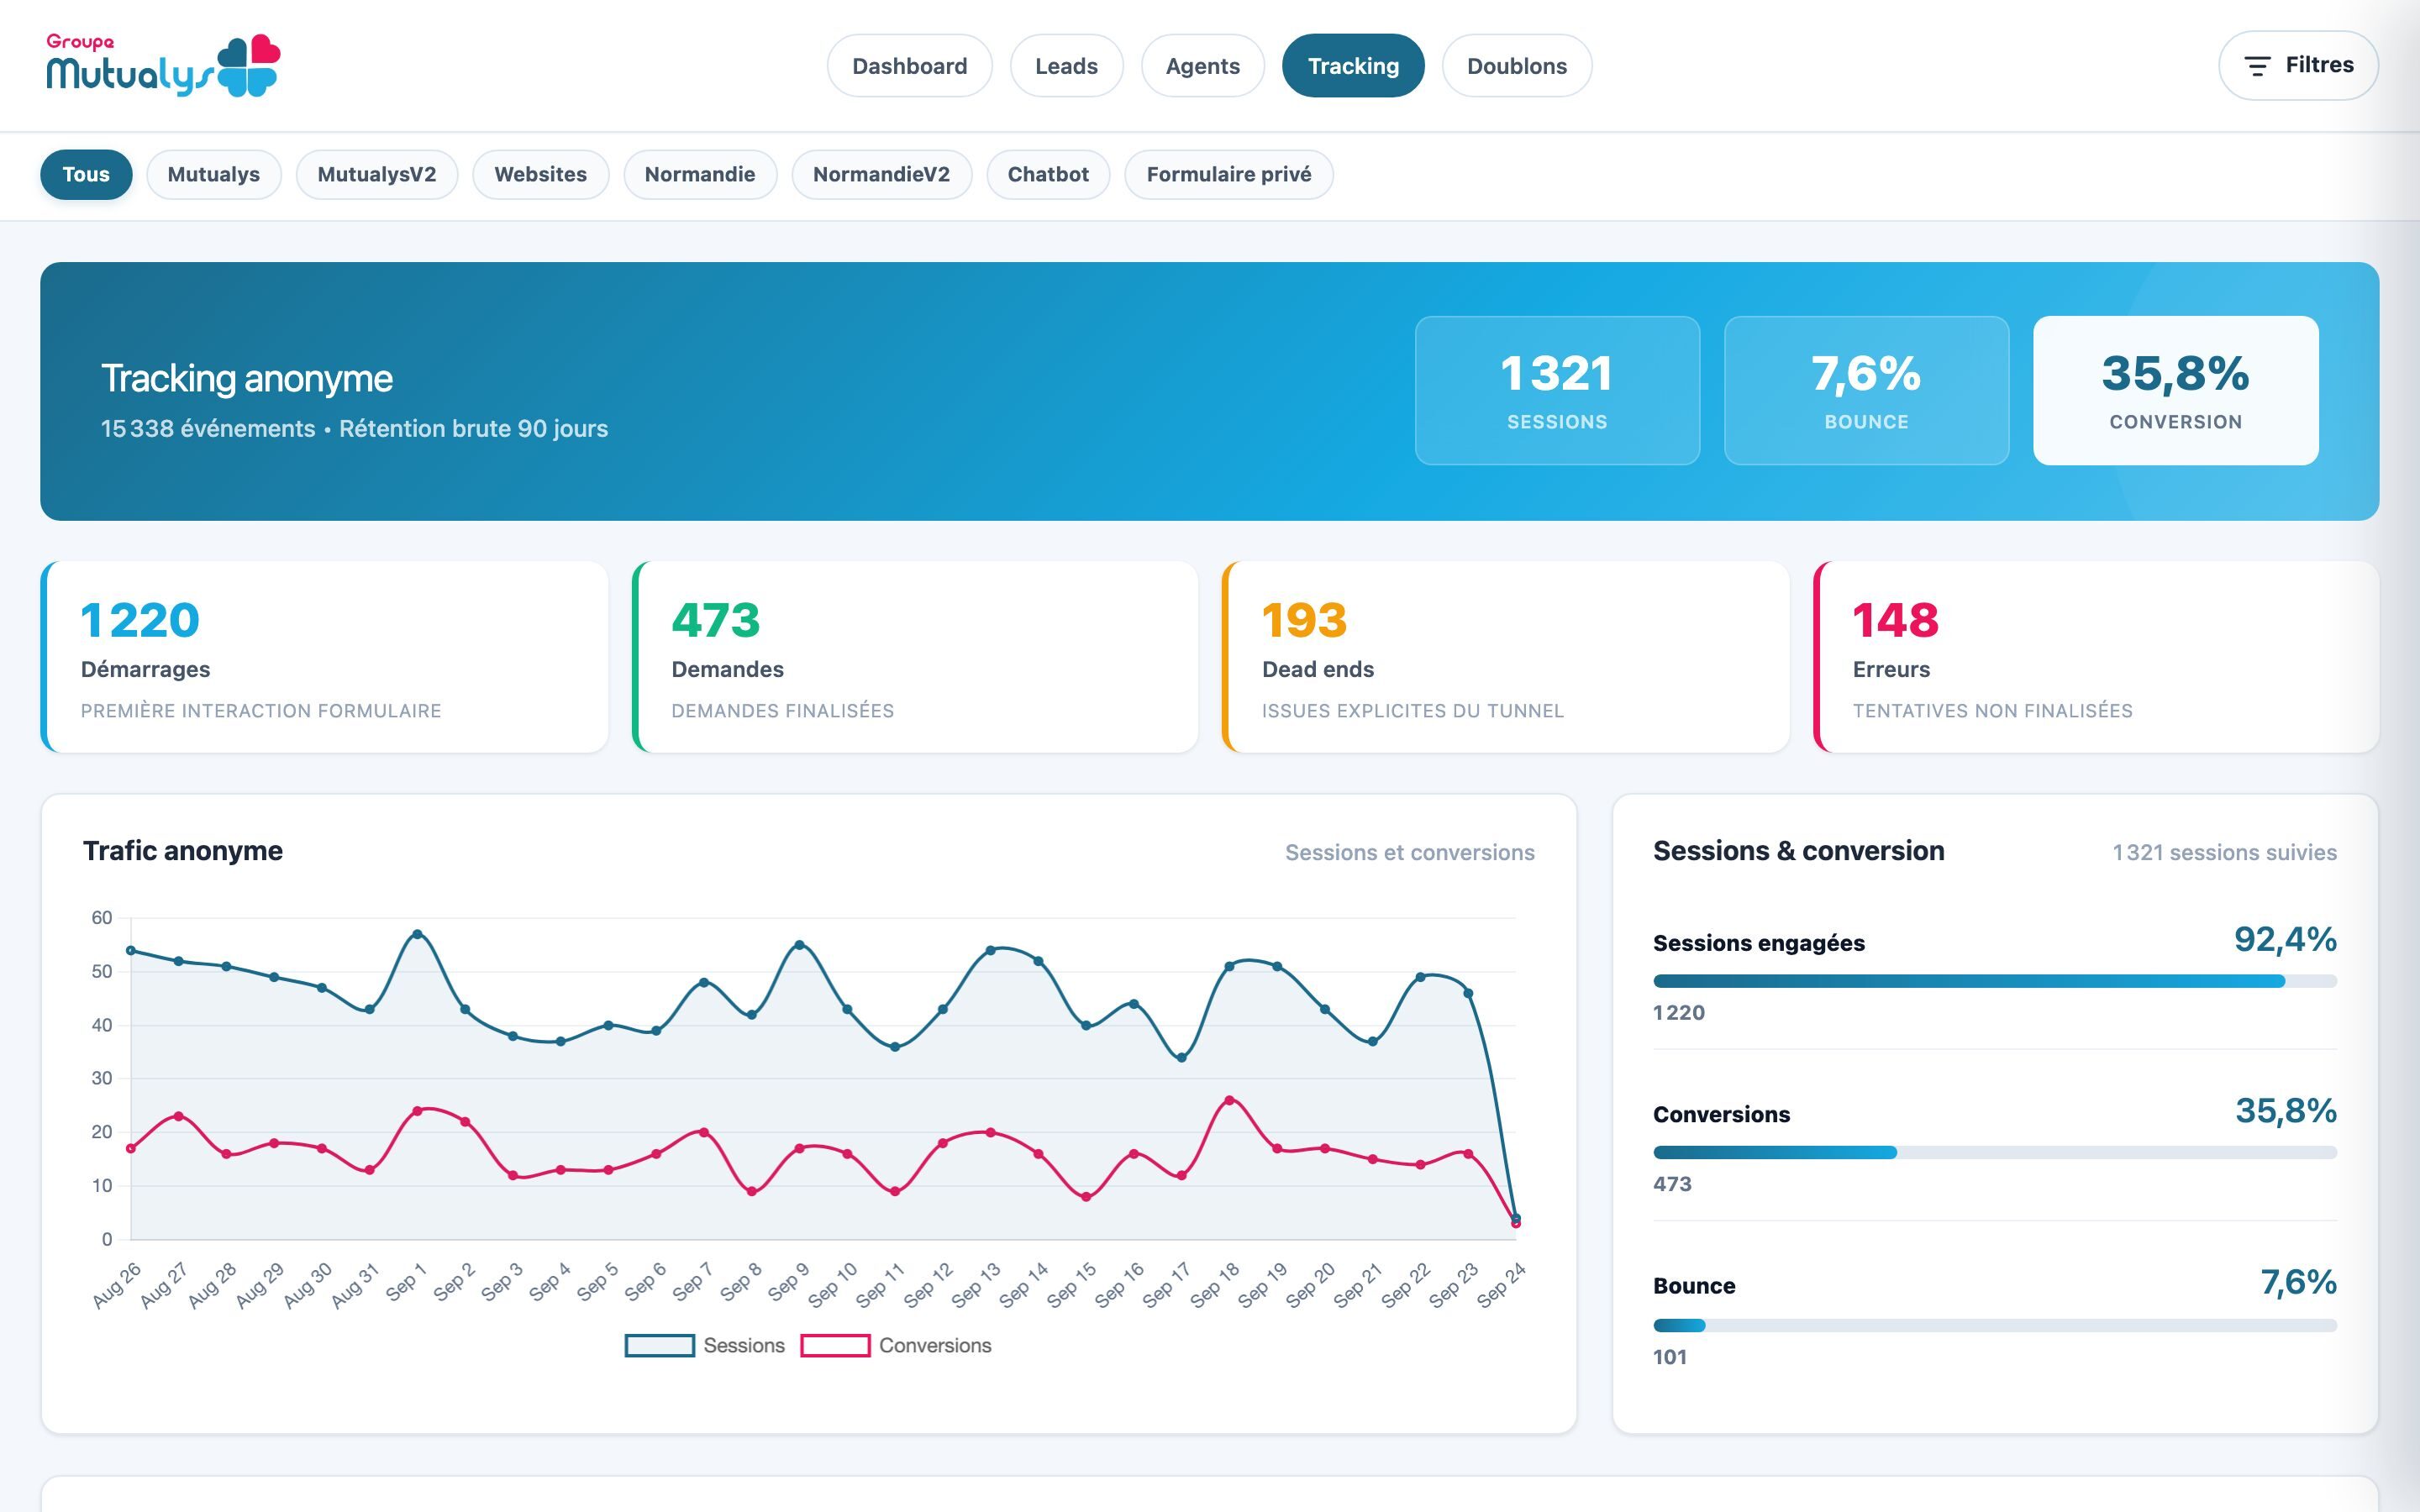Select the Tracking tab
2420x1512 pixels.
click(x=1353, y=66)
